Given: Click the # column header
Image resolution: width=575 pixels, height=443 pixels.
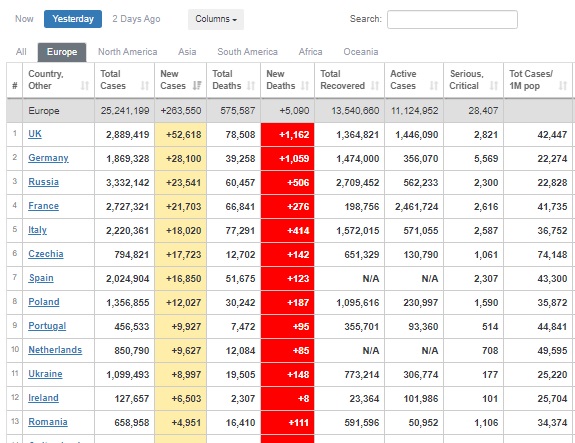Looking at the screenshot, I should coord(15,86).
